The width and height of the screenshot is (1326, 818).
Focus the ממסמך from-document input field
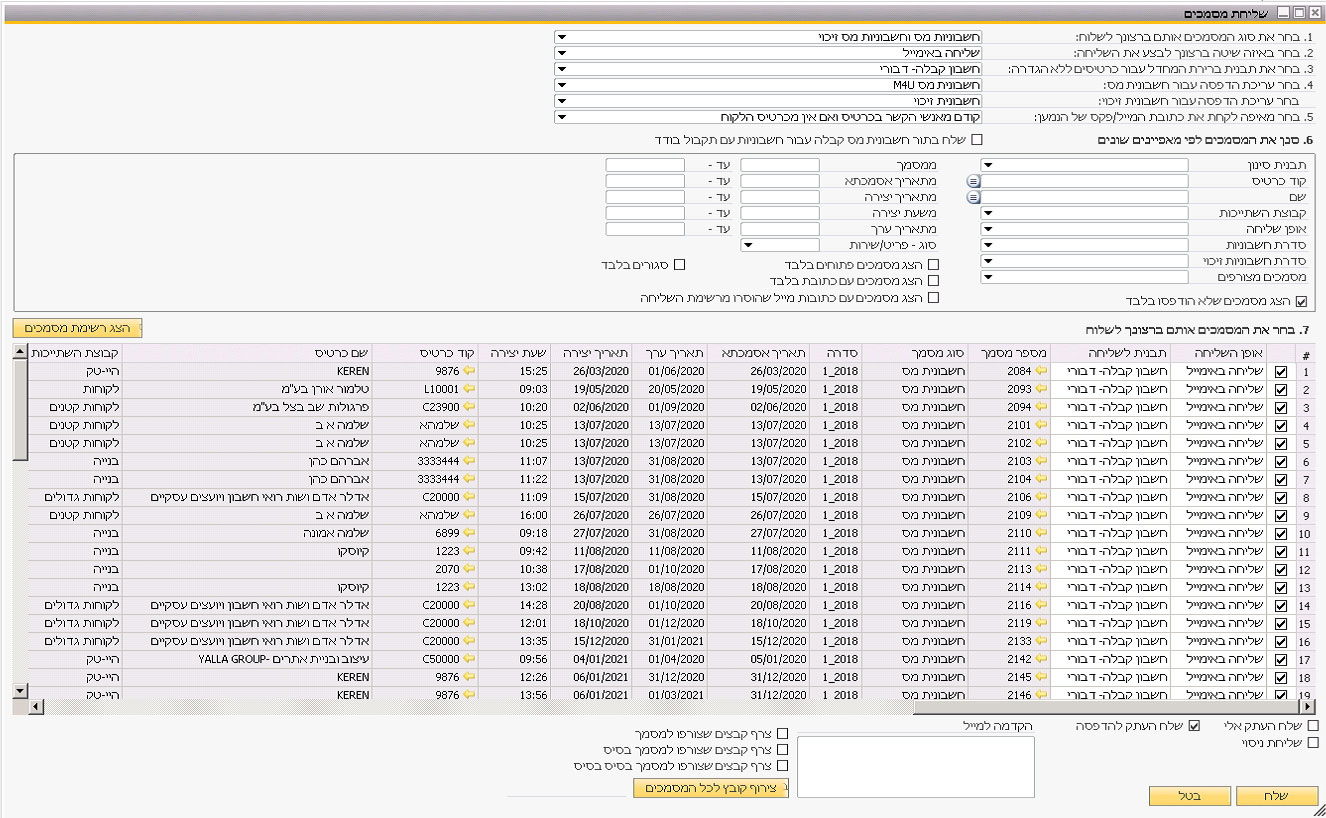[x=779, y=165]
